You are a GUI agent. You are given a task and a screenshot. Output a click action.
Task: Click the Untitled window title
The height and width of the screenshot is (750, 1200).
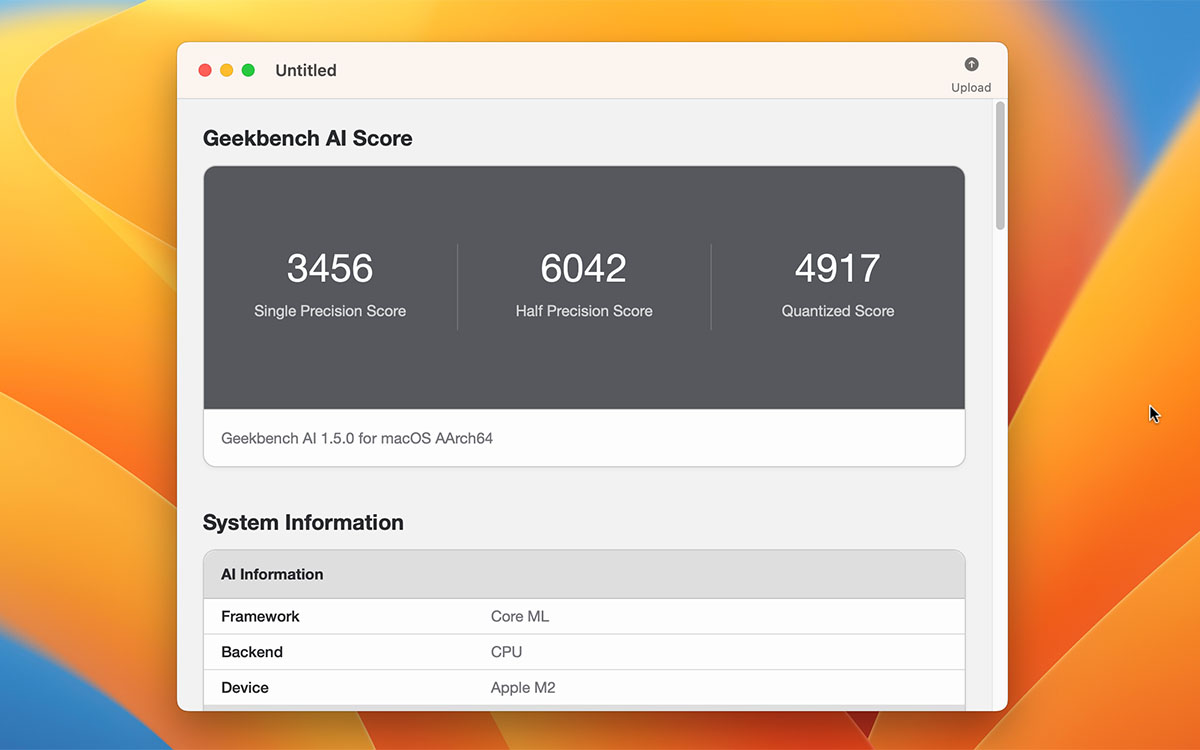tap(306, 70)
